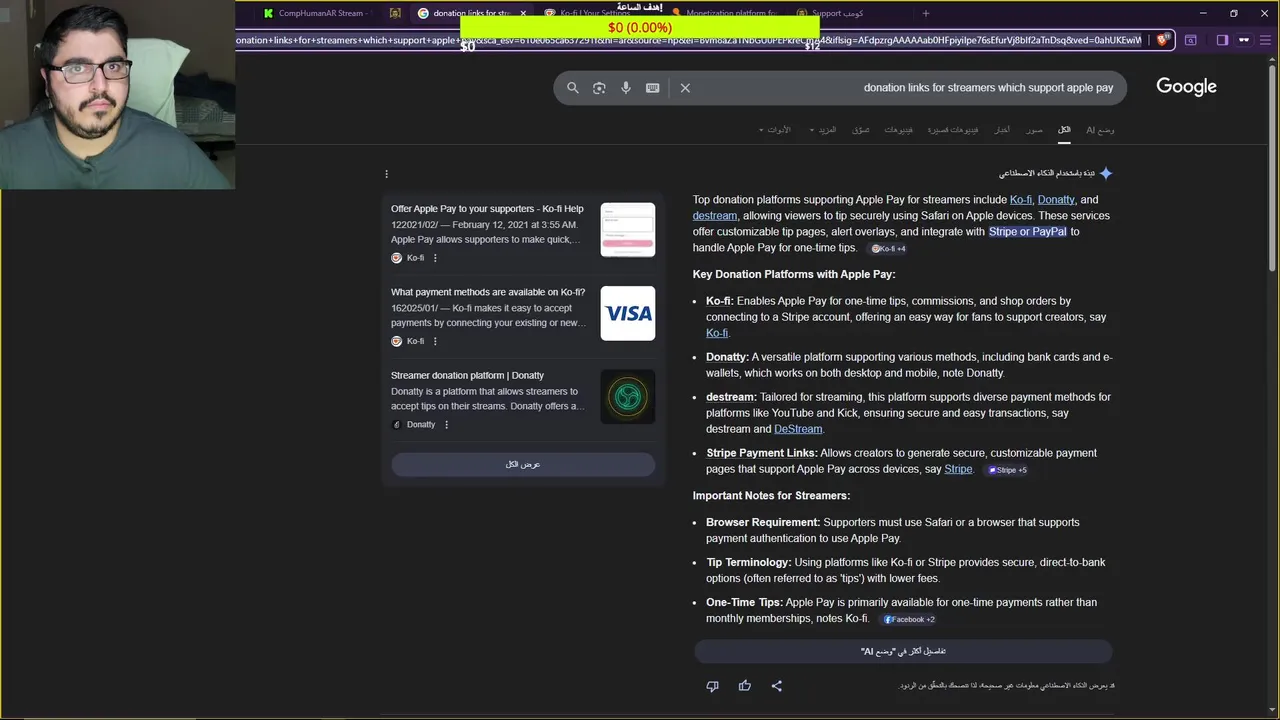
Task: Open the Stripe link in Stripe Payment Links bullet
Action: (958, 469)
